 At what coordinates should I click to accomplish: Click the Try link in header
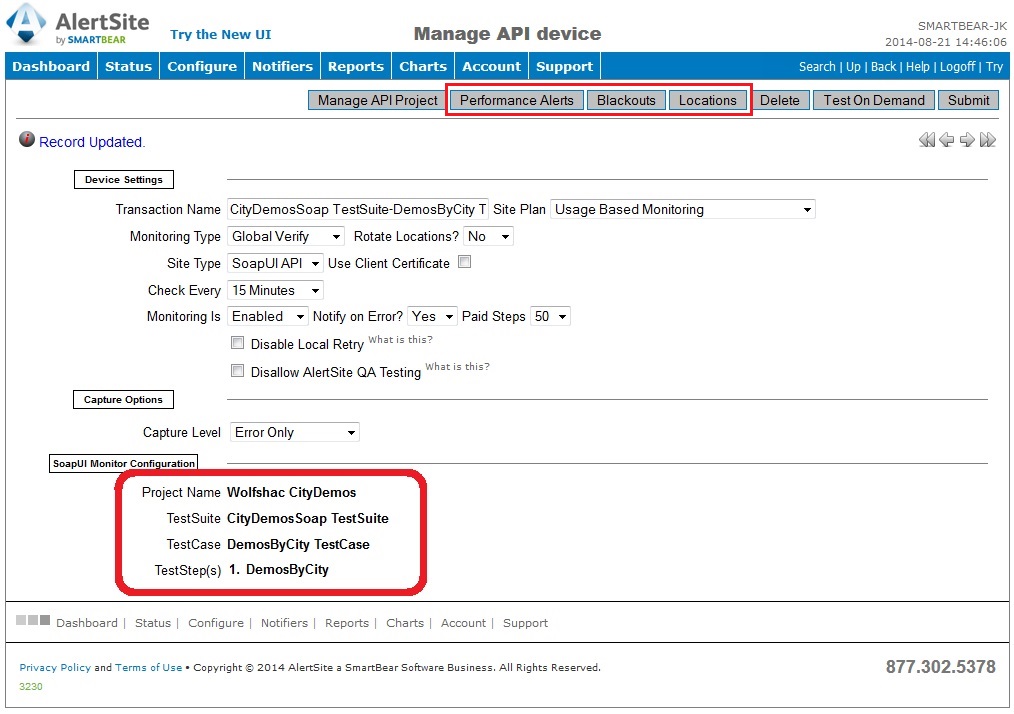point(995,67)
